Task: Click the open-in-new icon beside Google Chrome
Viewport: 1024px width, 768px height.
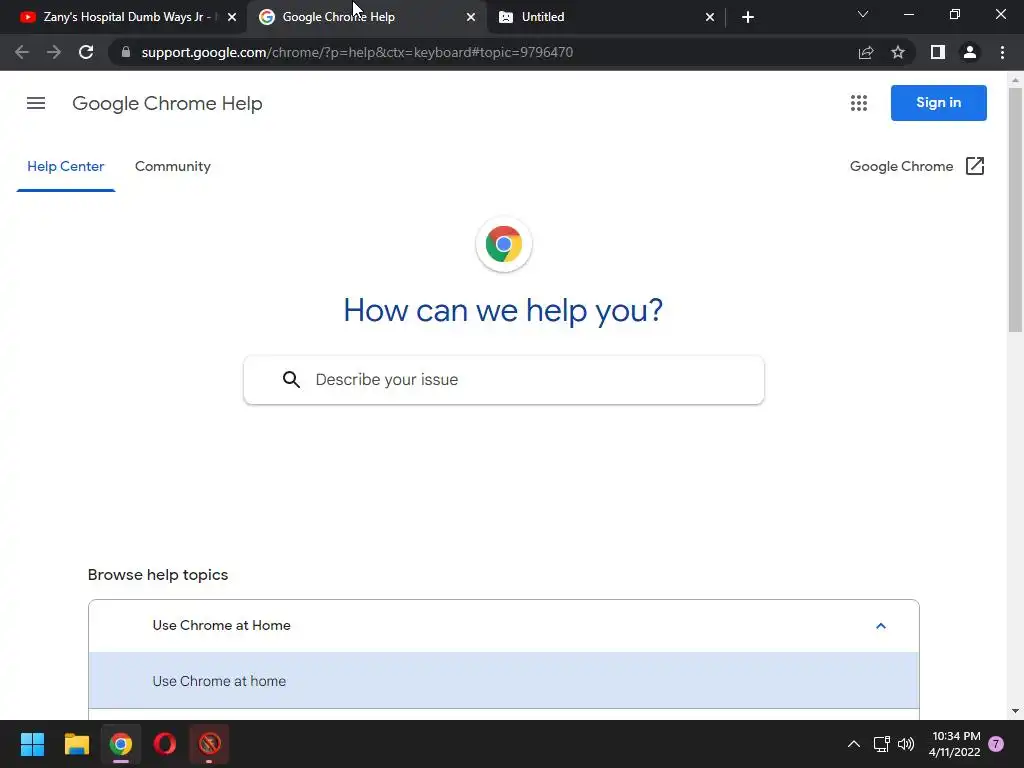Action: click(974, 166)
